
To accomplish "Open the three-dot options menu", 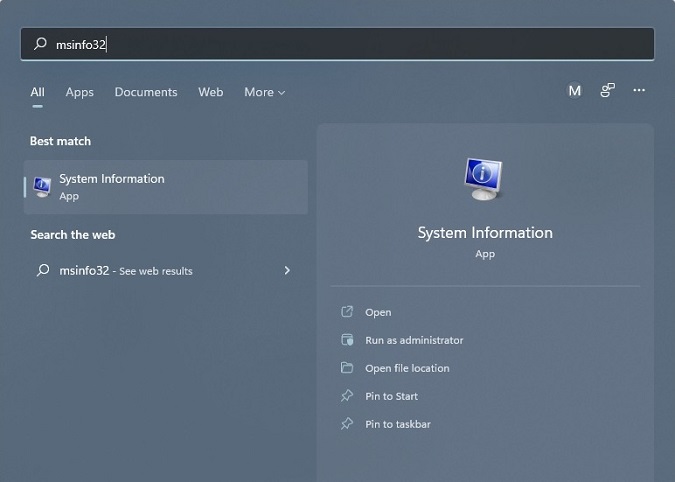I will point(639,90).
